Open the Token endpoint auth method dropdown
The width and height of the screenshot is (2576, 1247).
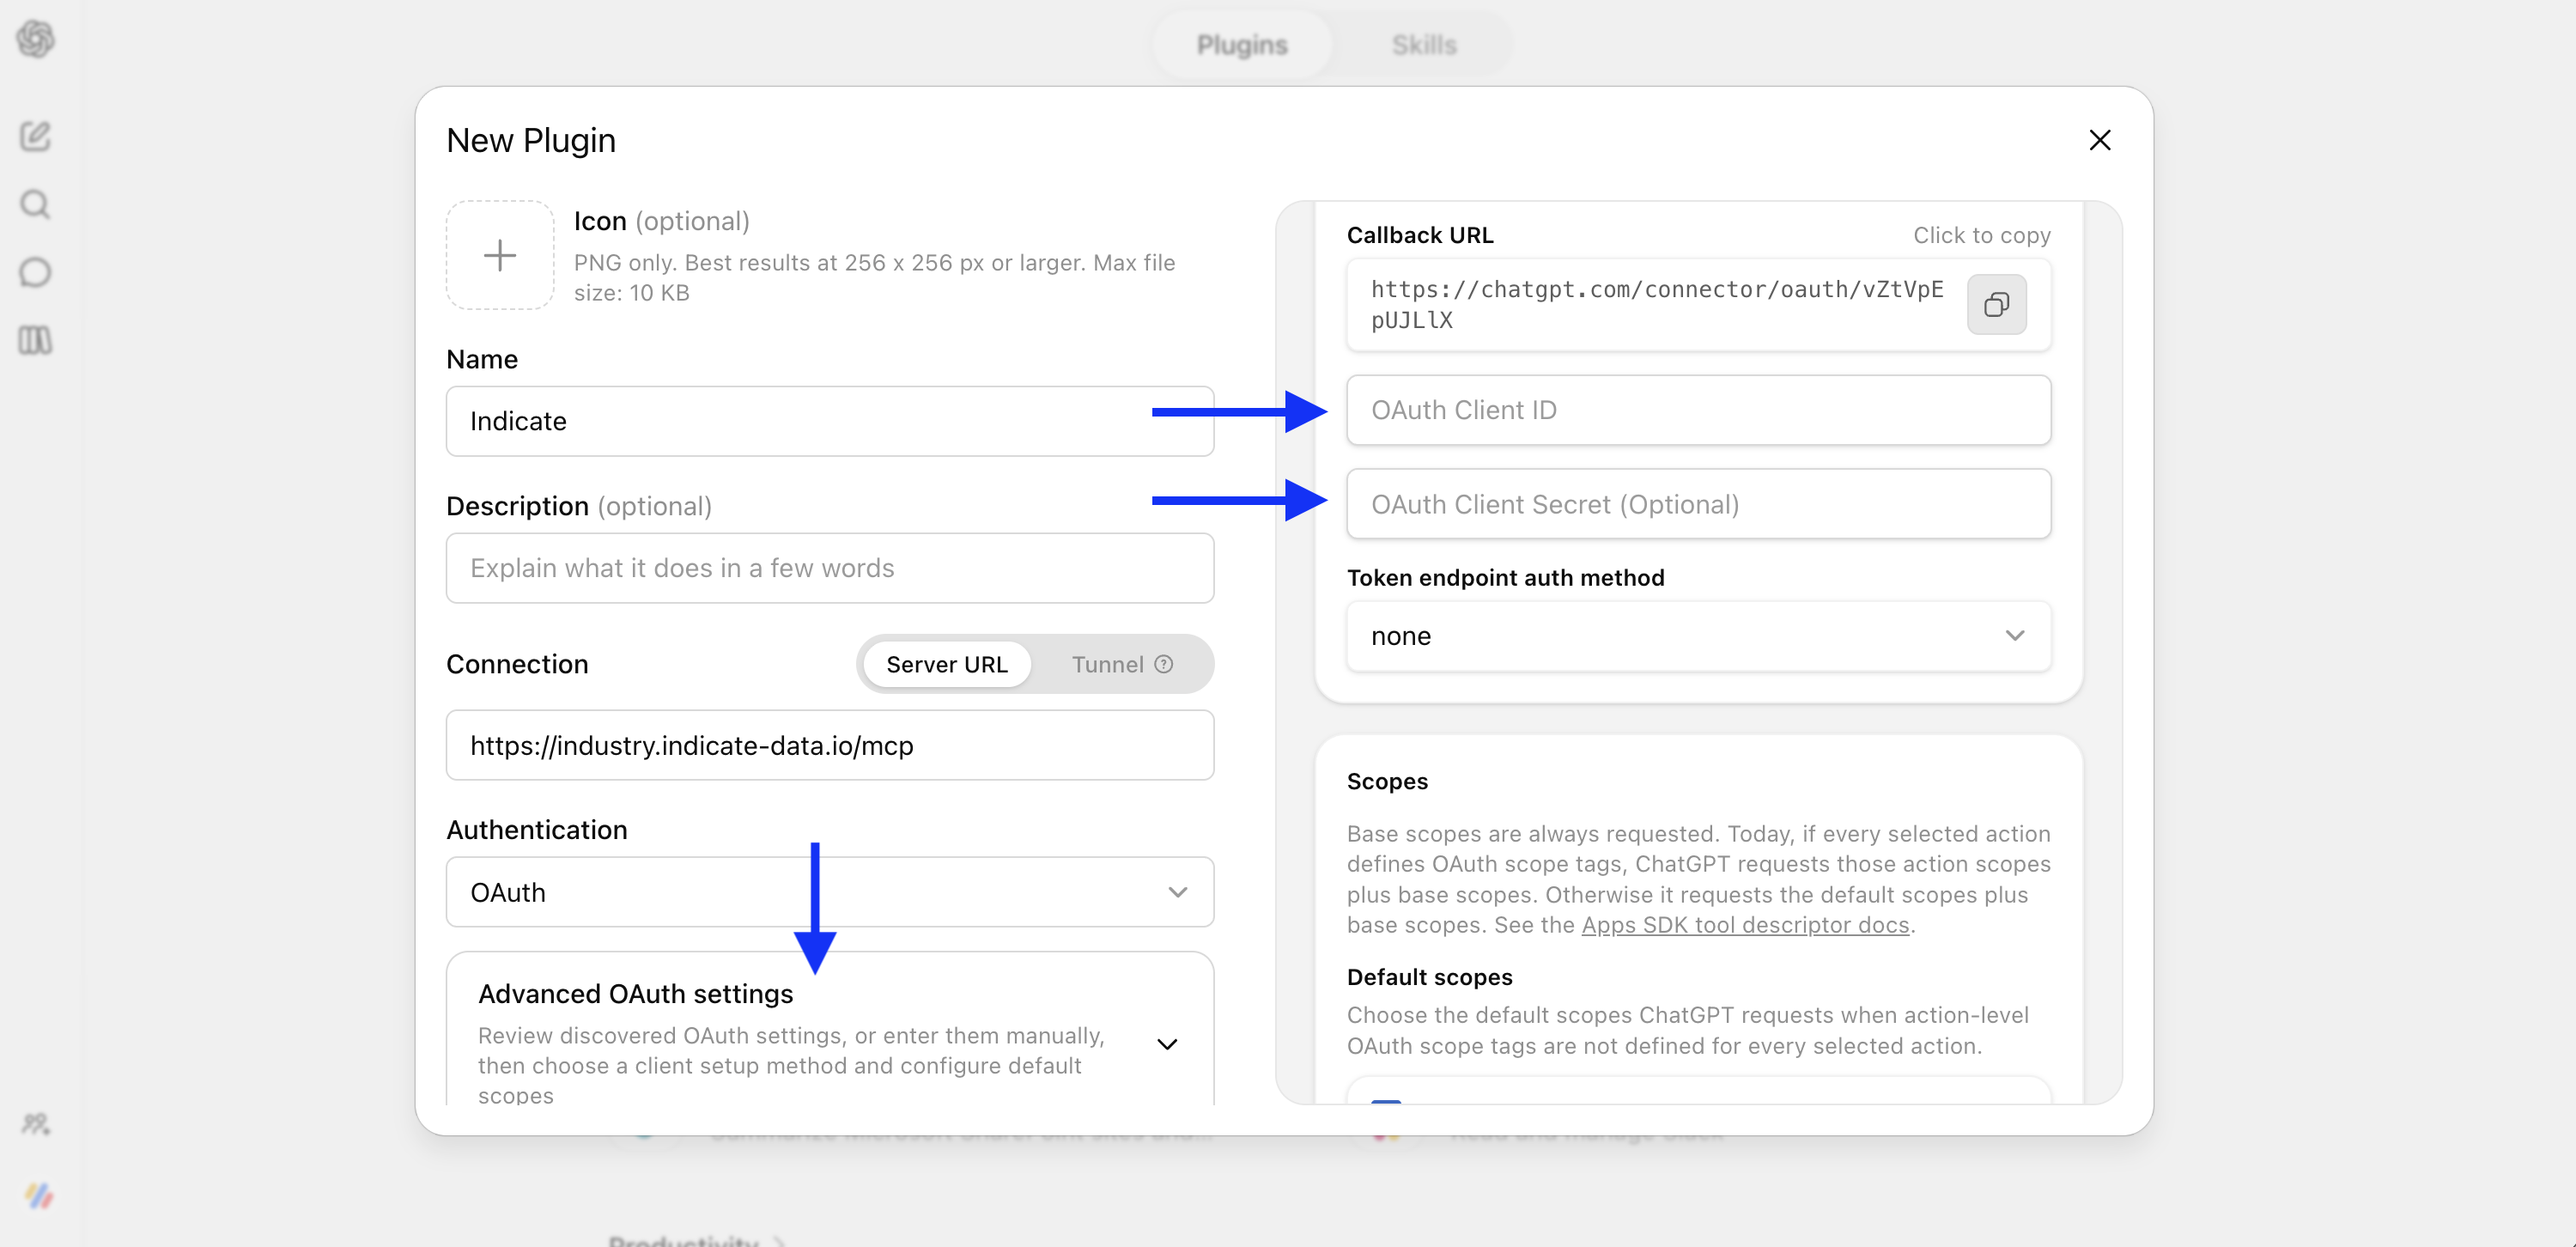(x=1698, y=636)
